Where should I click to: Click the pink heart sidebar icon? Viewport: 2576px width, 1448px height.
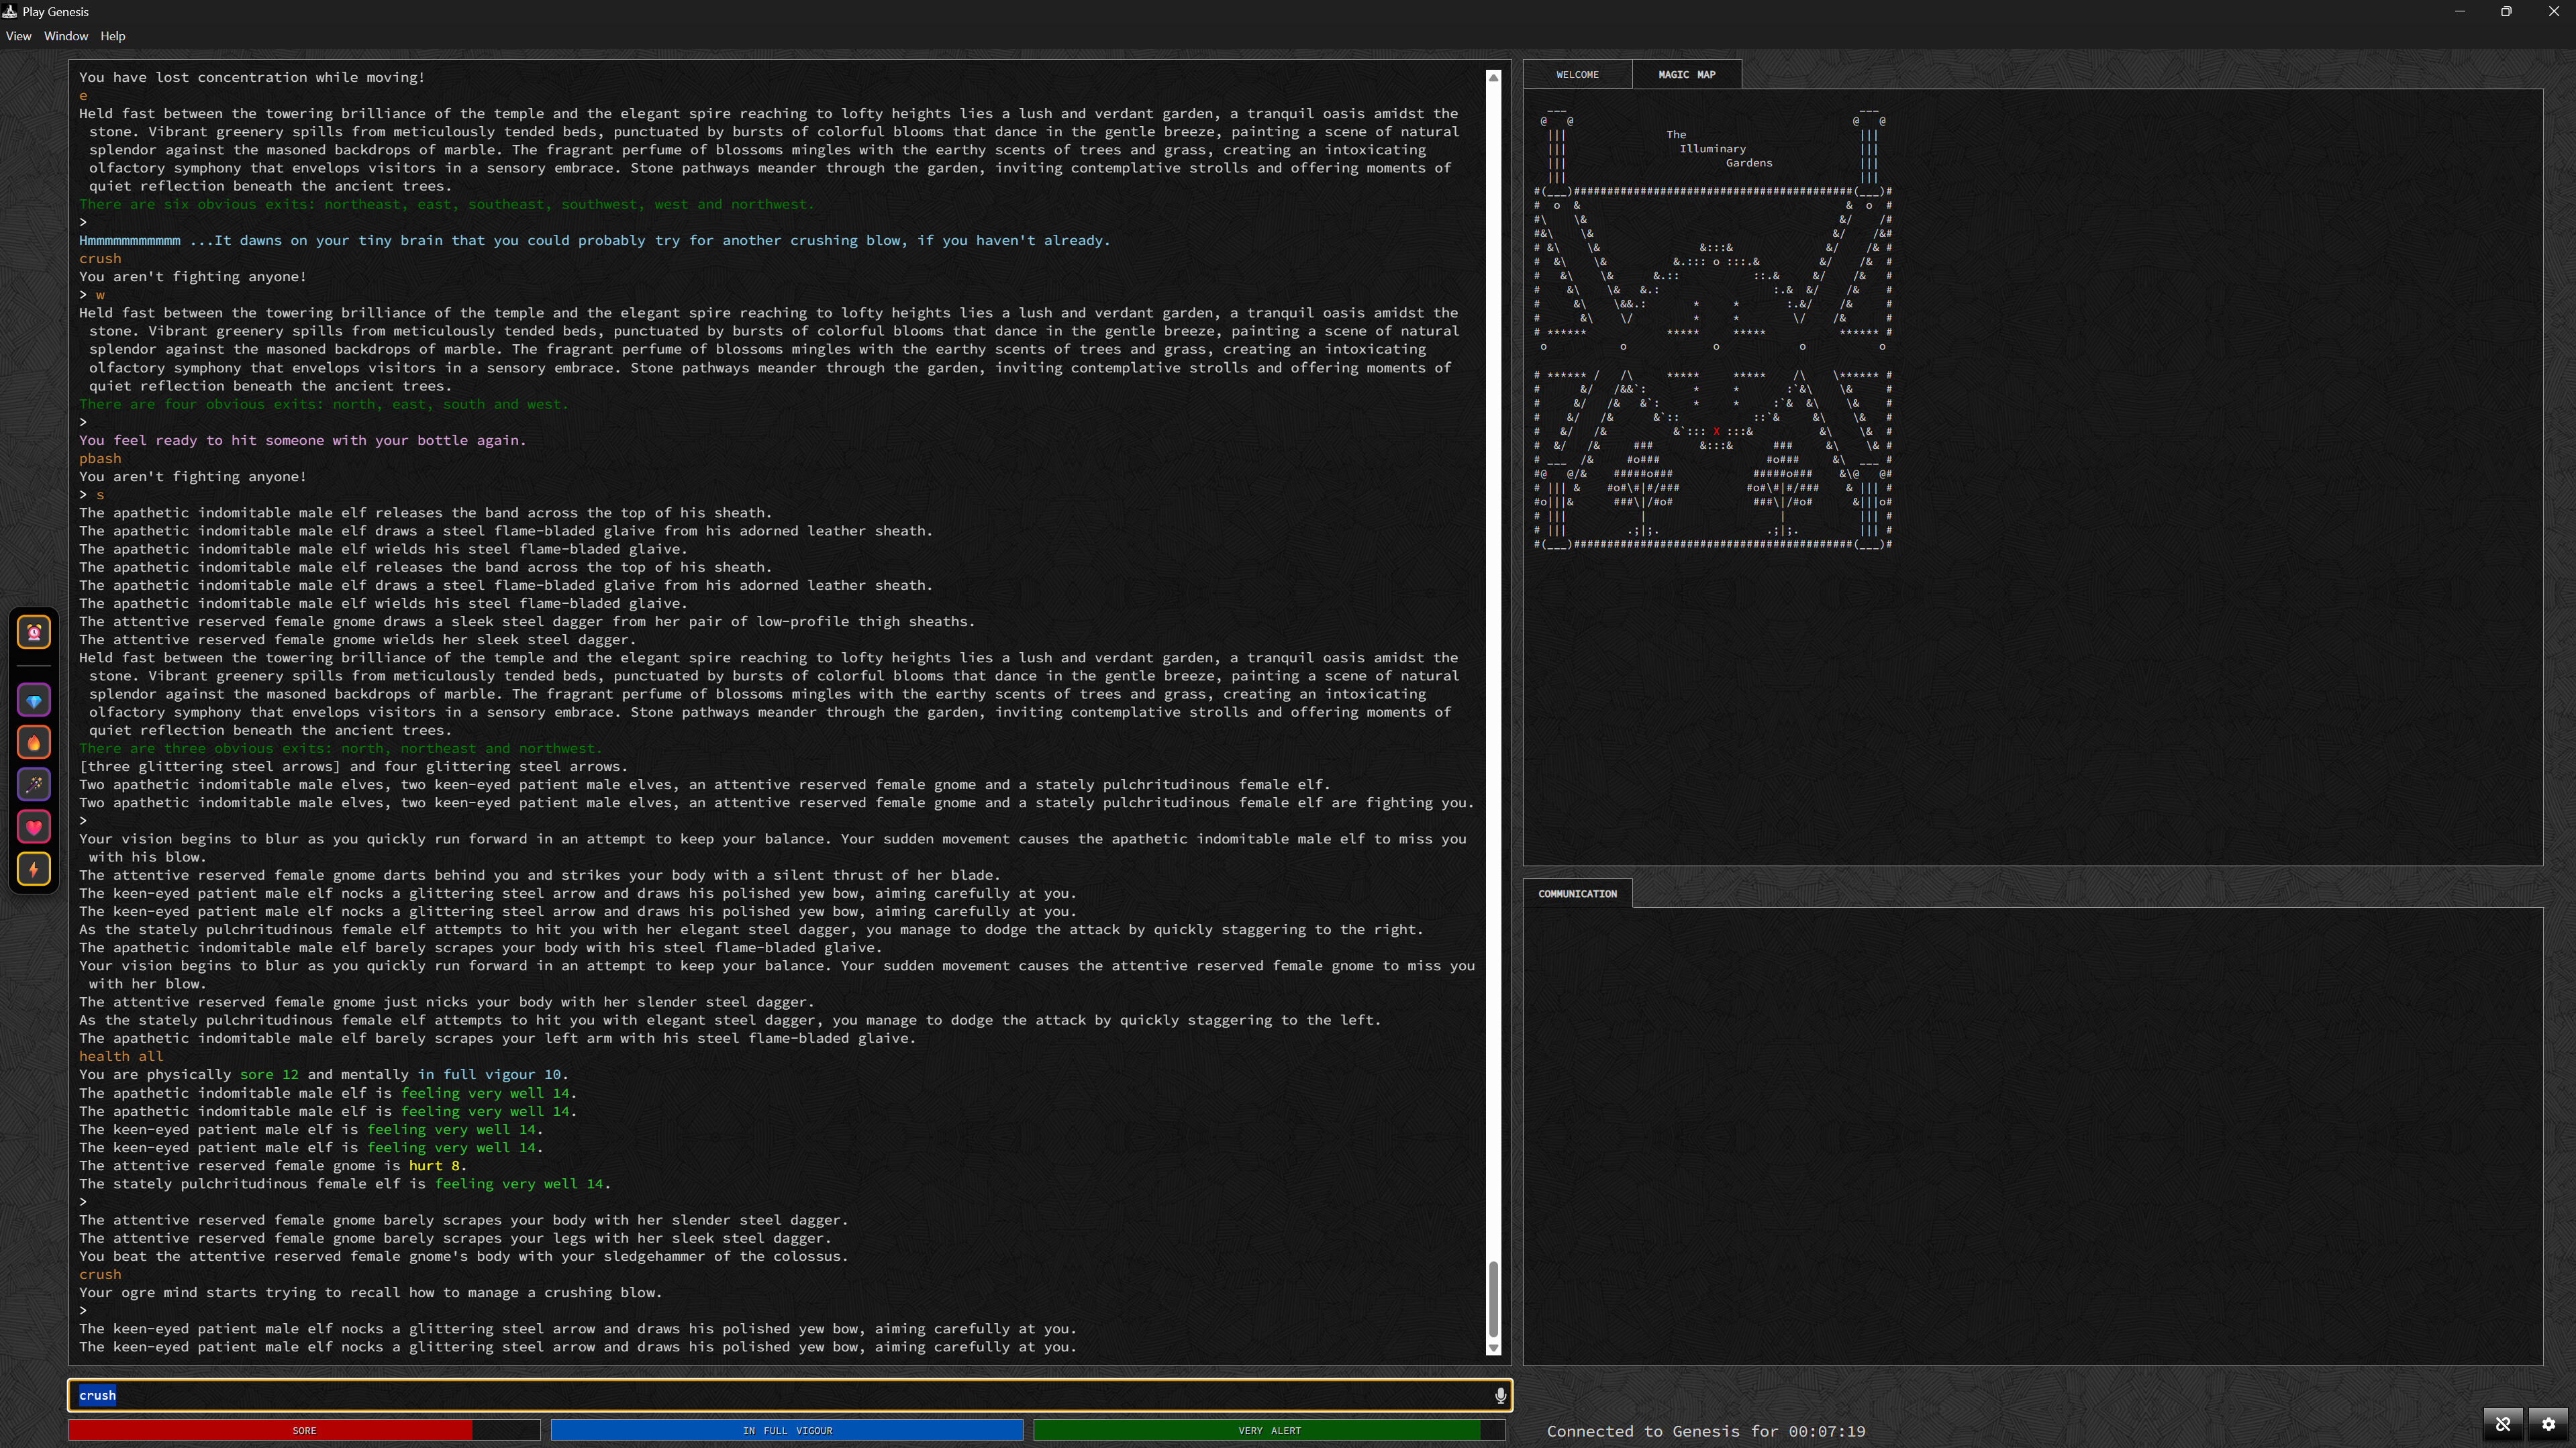coord(34,827)
